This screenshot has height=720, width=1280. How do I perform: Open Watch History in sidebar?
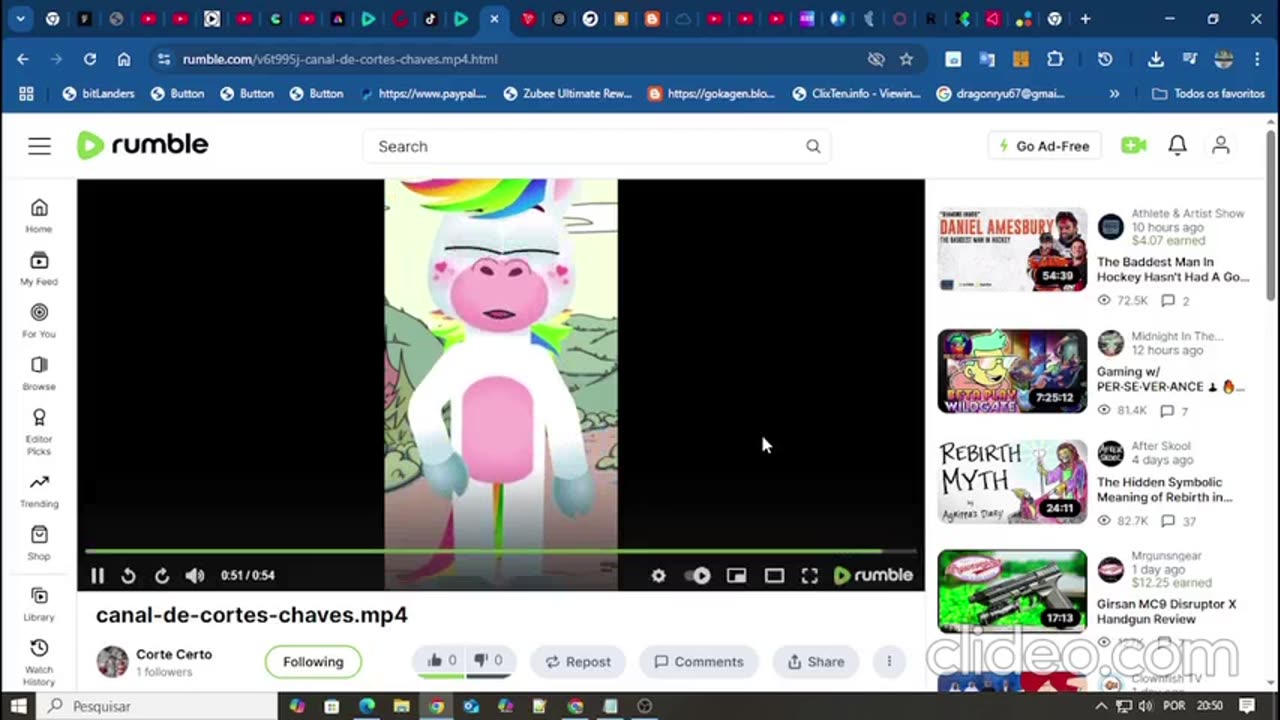[39, 662]
